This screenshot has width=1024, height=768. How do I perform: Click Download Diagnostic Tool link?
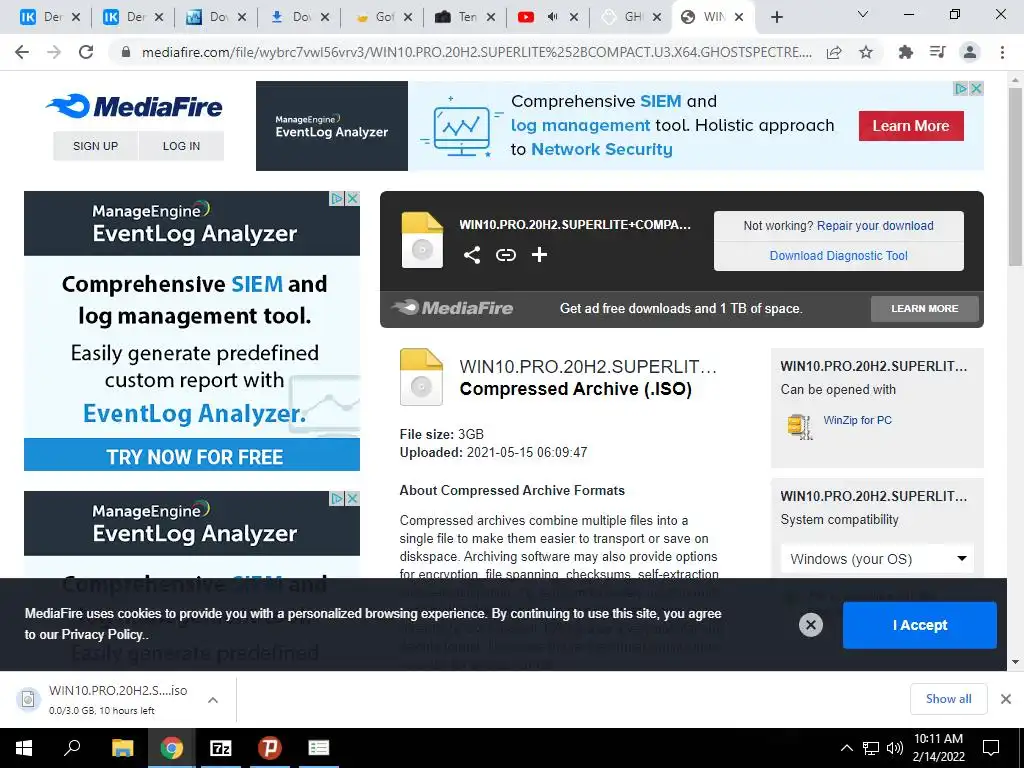click(839, 255)
